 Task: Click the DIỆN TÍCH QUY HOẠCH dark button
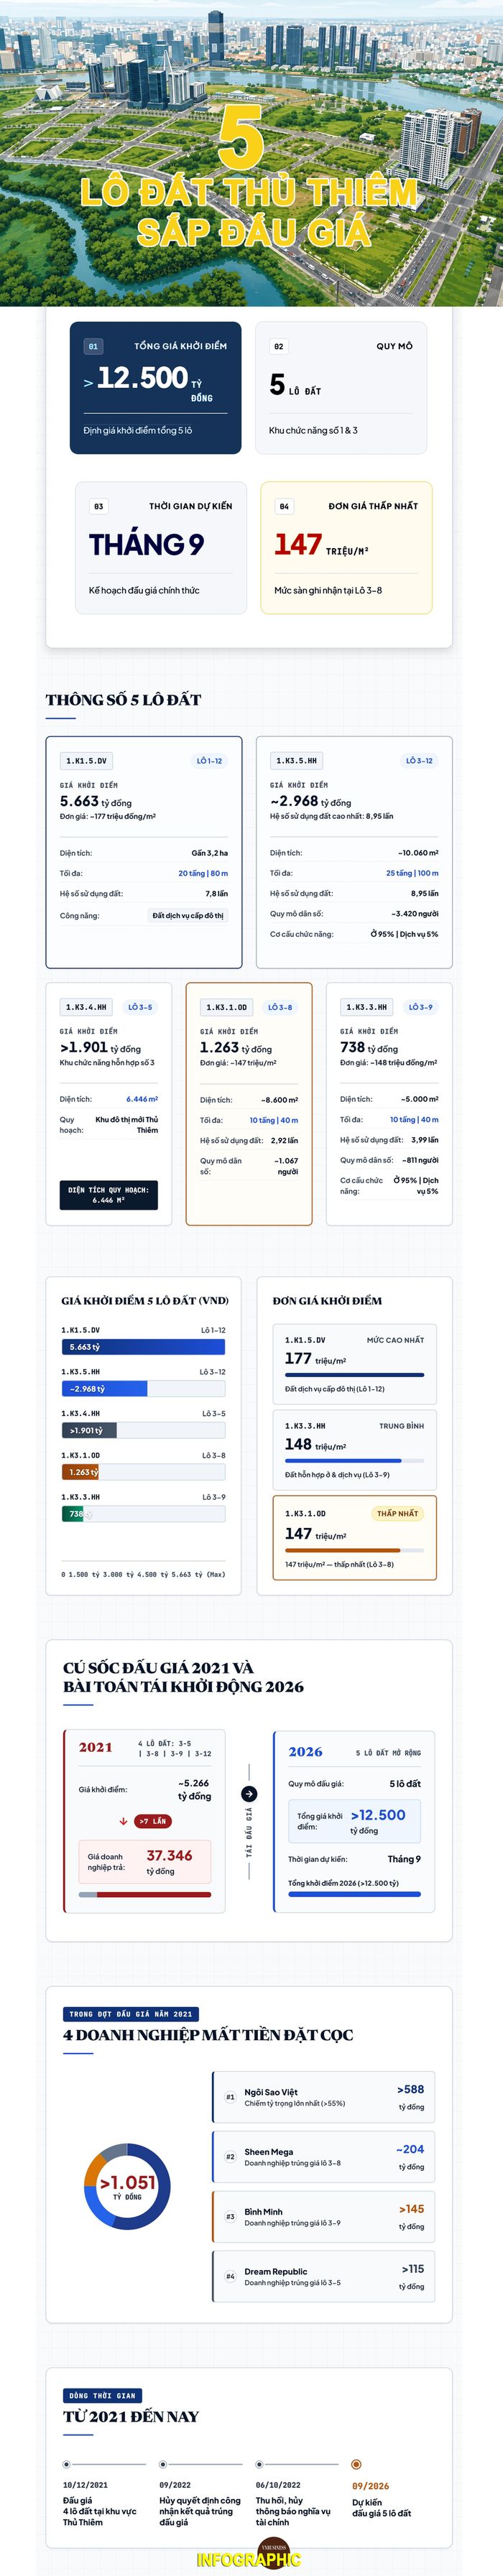[108, 1195]
